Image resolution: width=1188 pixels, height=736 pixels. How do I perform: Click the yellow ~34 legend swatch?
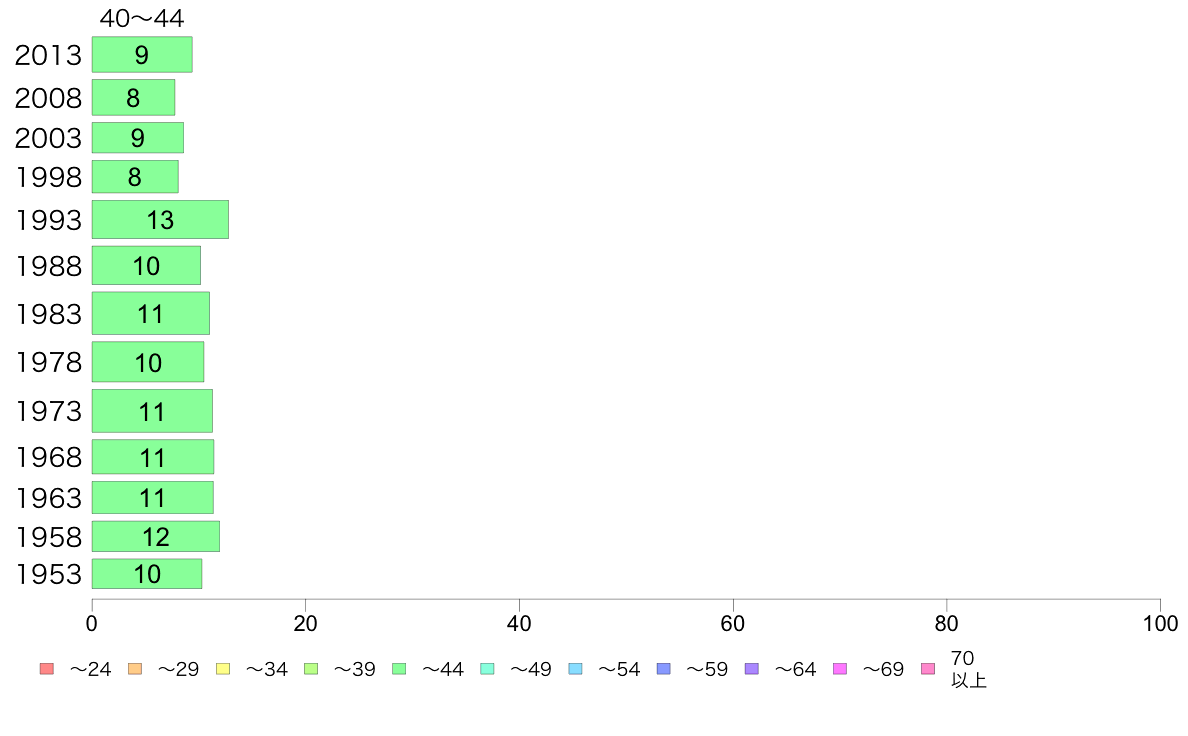[223, 669]
